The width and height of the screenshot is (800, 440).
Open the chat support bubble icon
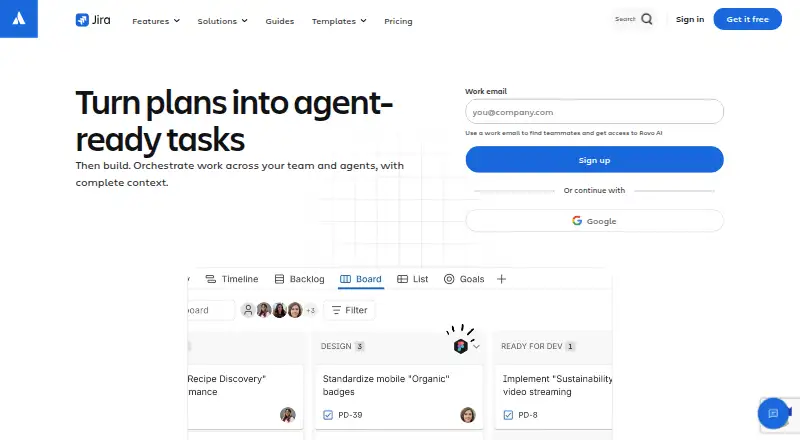[x=773, y=413]
